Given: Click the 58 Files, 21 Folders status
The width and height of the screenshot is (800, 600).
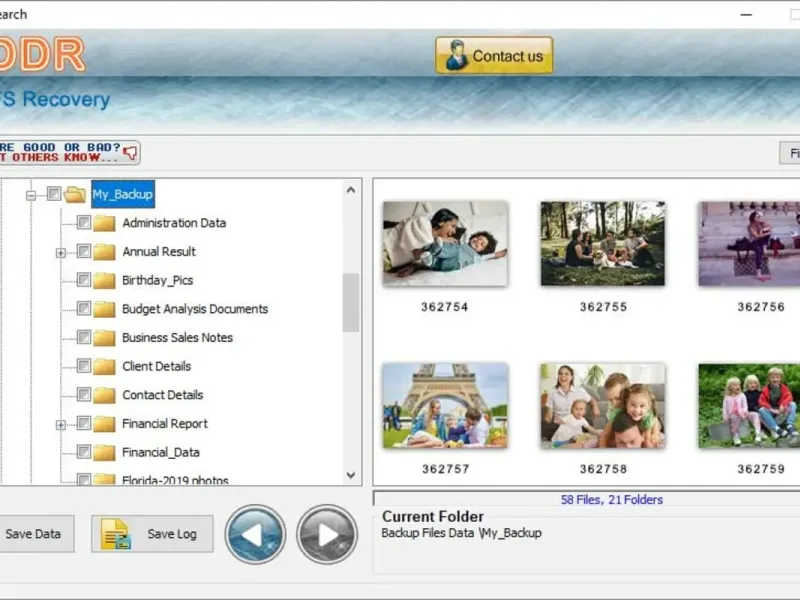Looking at the screenshot, I should click(x=611, y=499).
